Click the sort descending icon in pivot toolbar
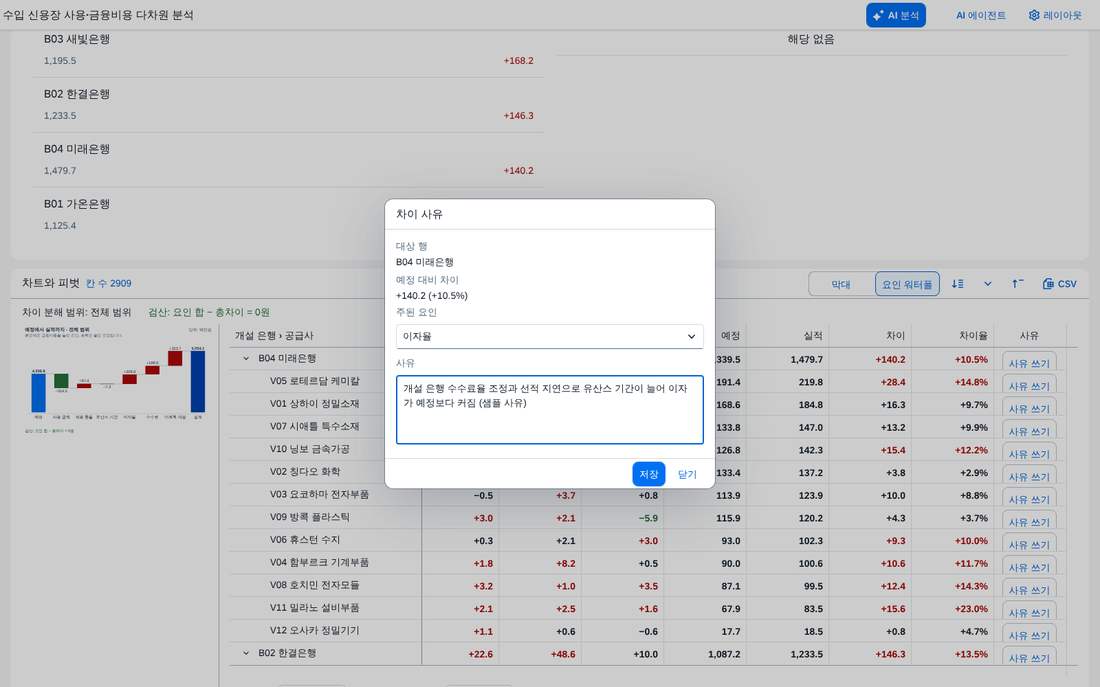The width and height of the screenshot is (1100, 687). coord(958,284)
